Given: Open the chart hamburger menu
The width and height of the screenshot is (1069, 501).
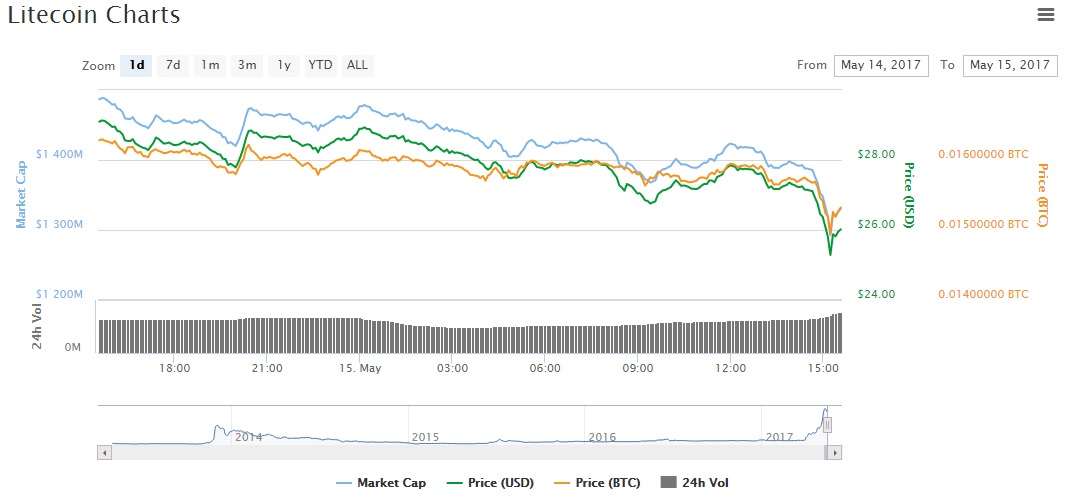Looking at the screenshot, I should pyautogui.click(x=1045, y=15).
